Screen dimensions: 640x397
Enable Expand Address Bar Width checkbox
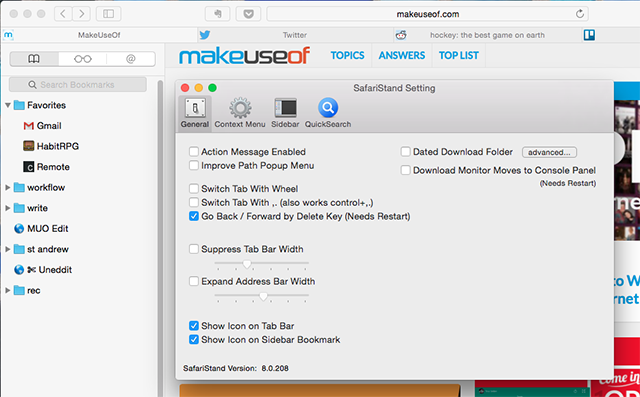click(194, 282)
